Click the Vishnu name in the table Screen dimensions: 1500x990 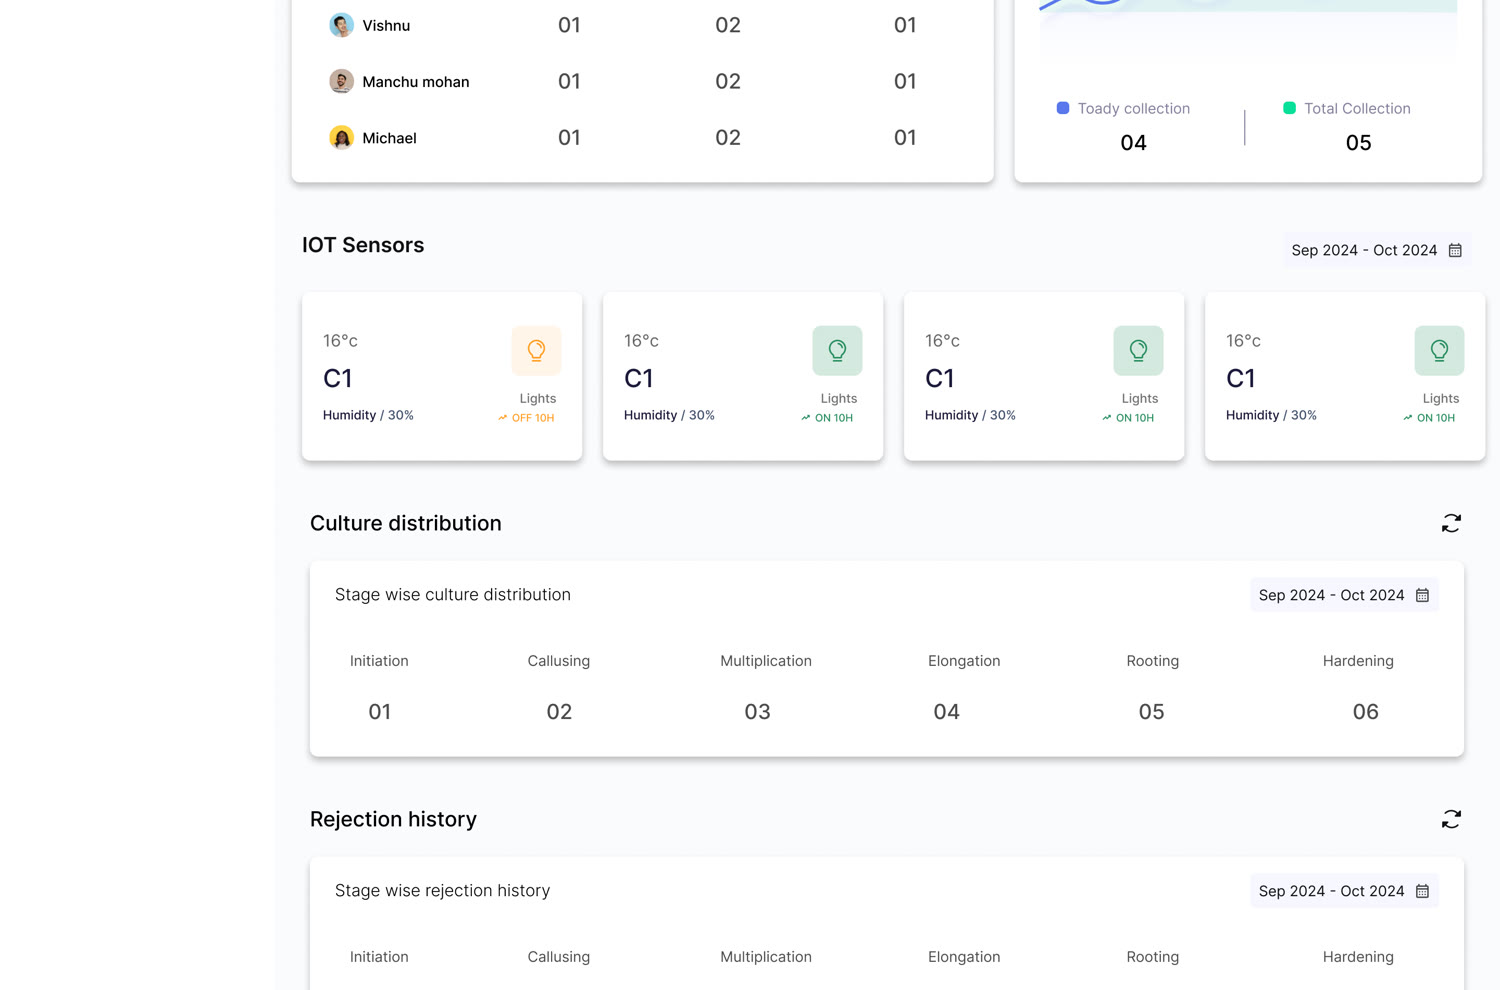click(x=386, y=26)
